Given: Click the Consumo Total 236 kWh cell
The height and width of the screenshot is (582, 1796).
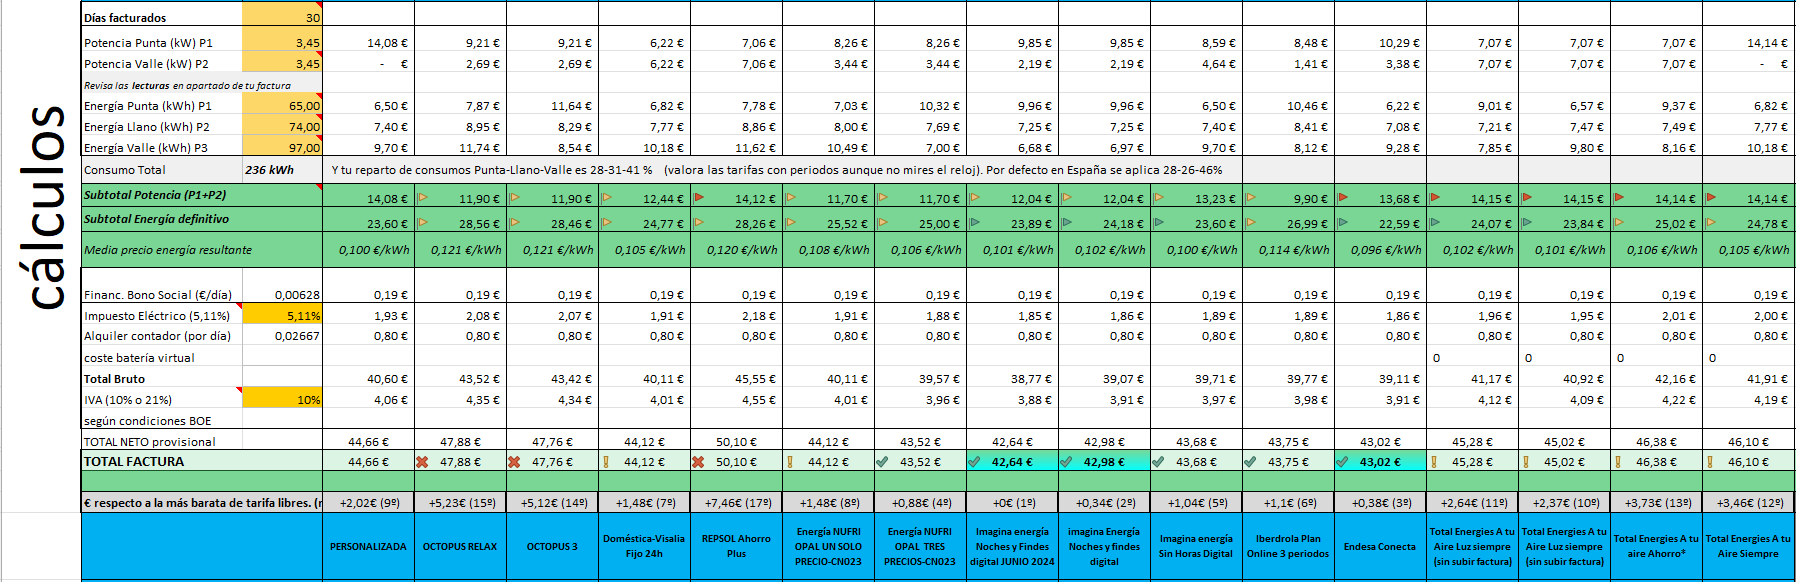Looking at the screenshot, I should coord(282,169).
